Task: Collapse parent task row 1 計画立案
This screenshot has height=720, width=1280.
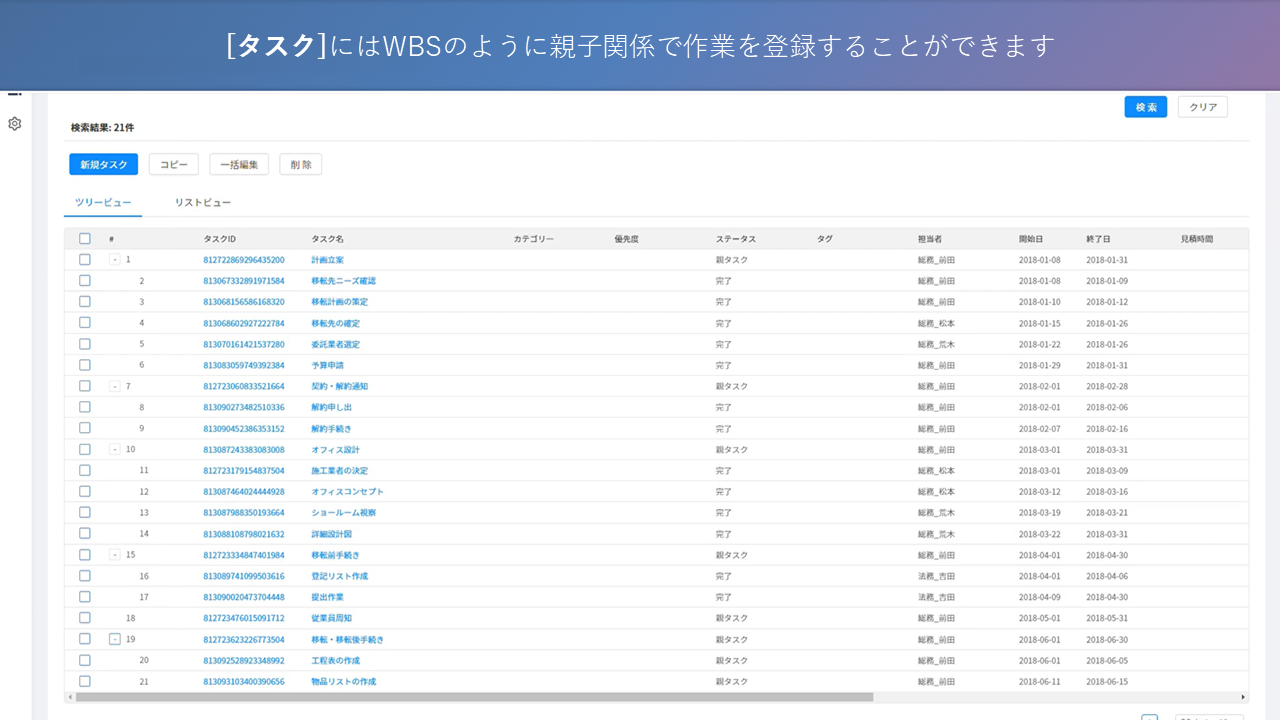Action: [114, 260]
